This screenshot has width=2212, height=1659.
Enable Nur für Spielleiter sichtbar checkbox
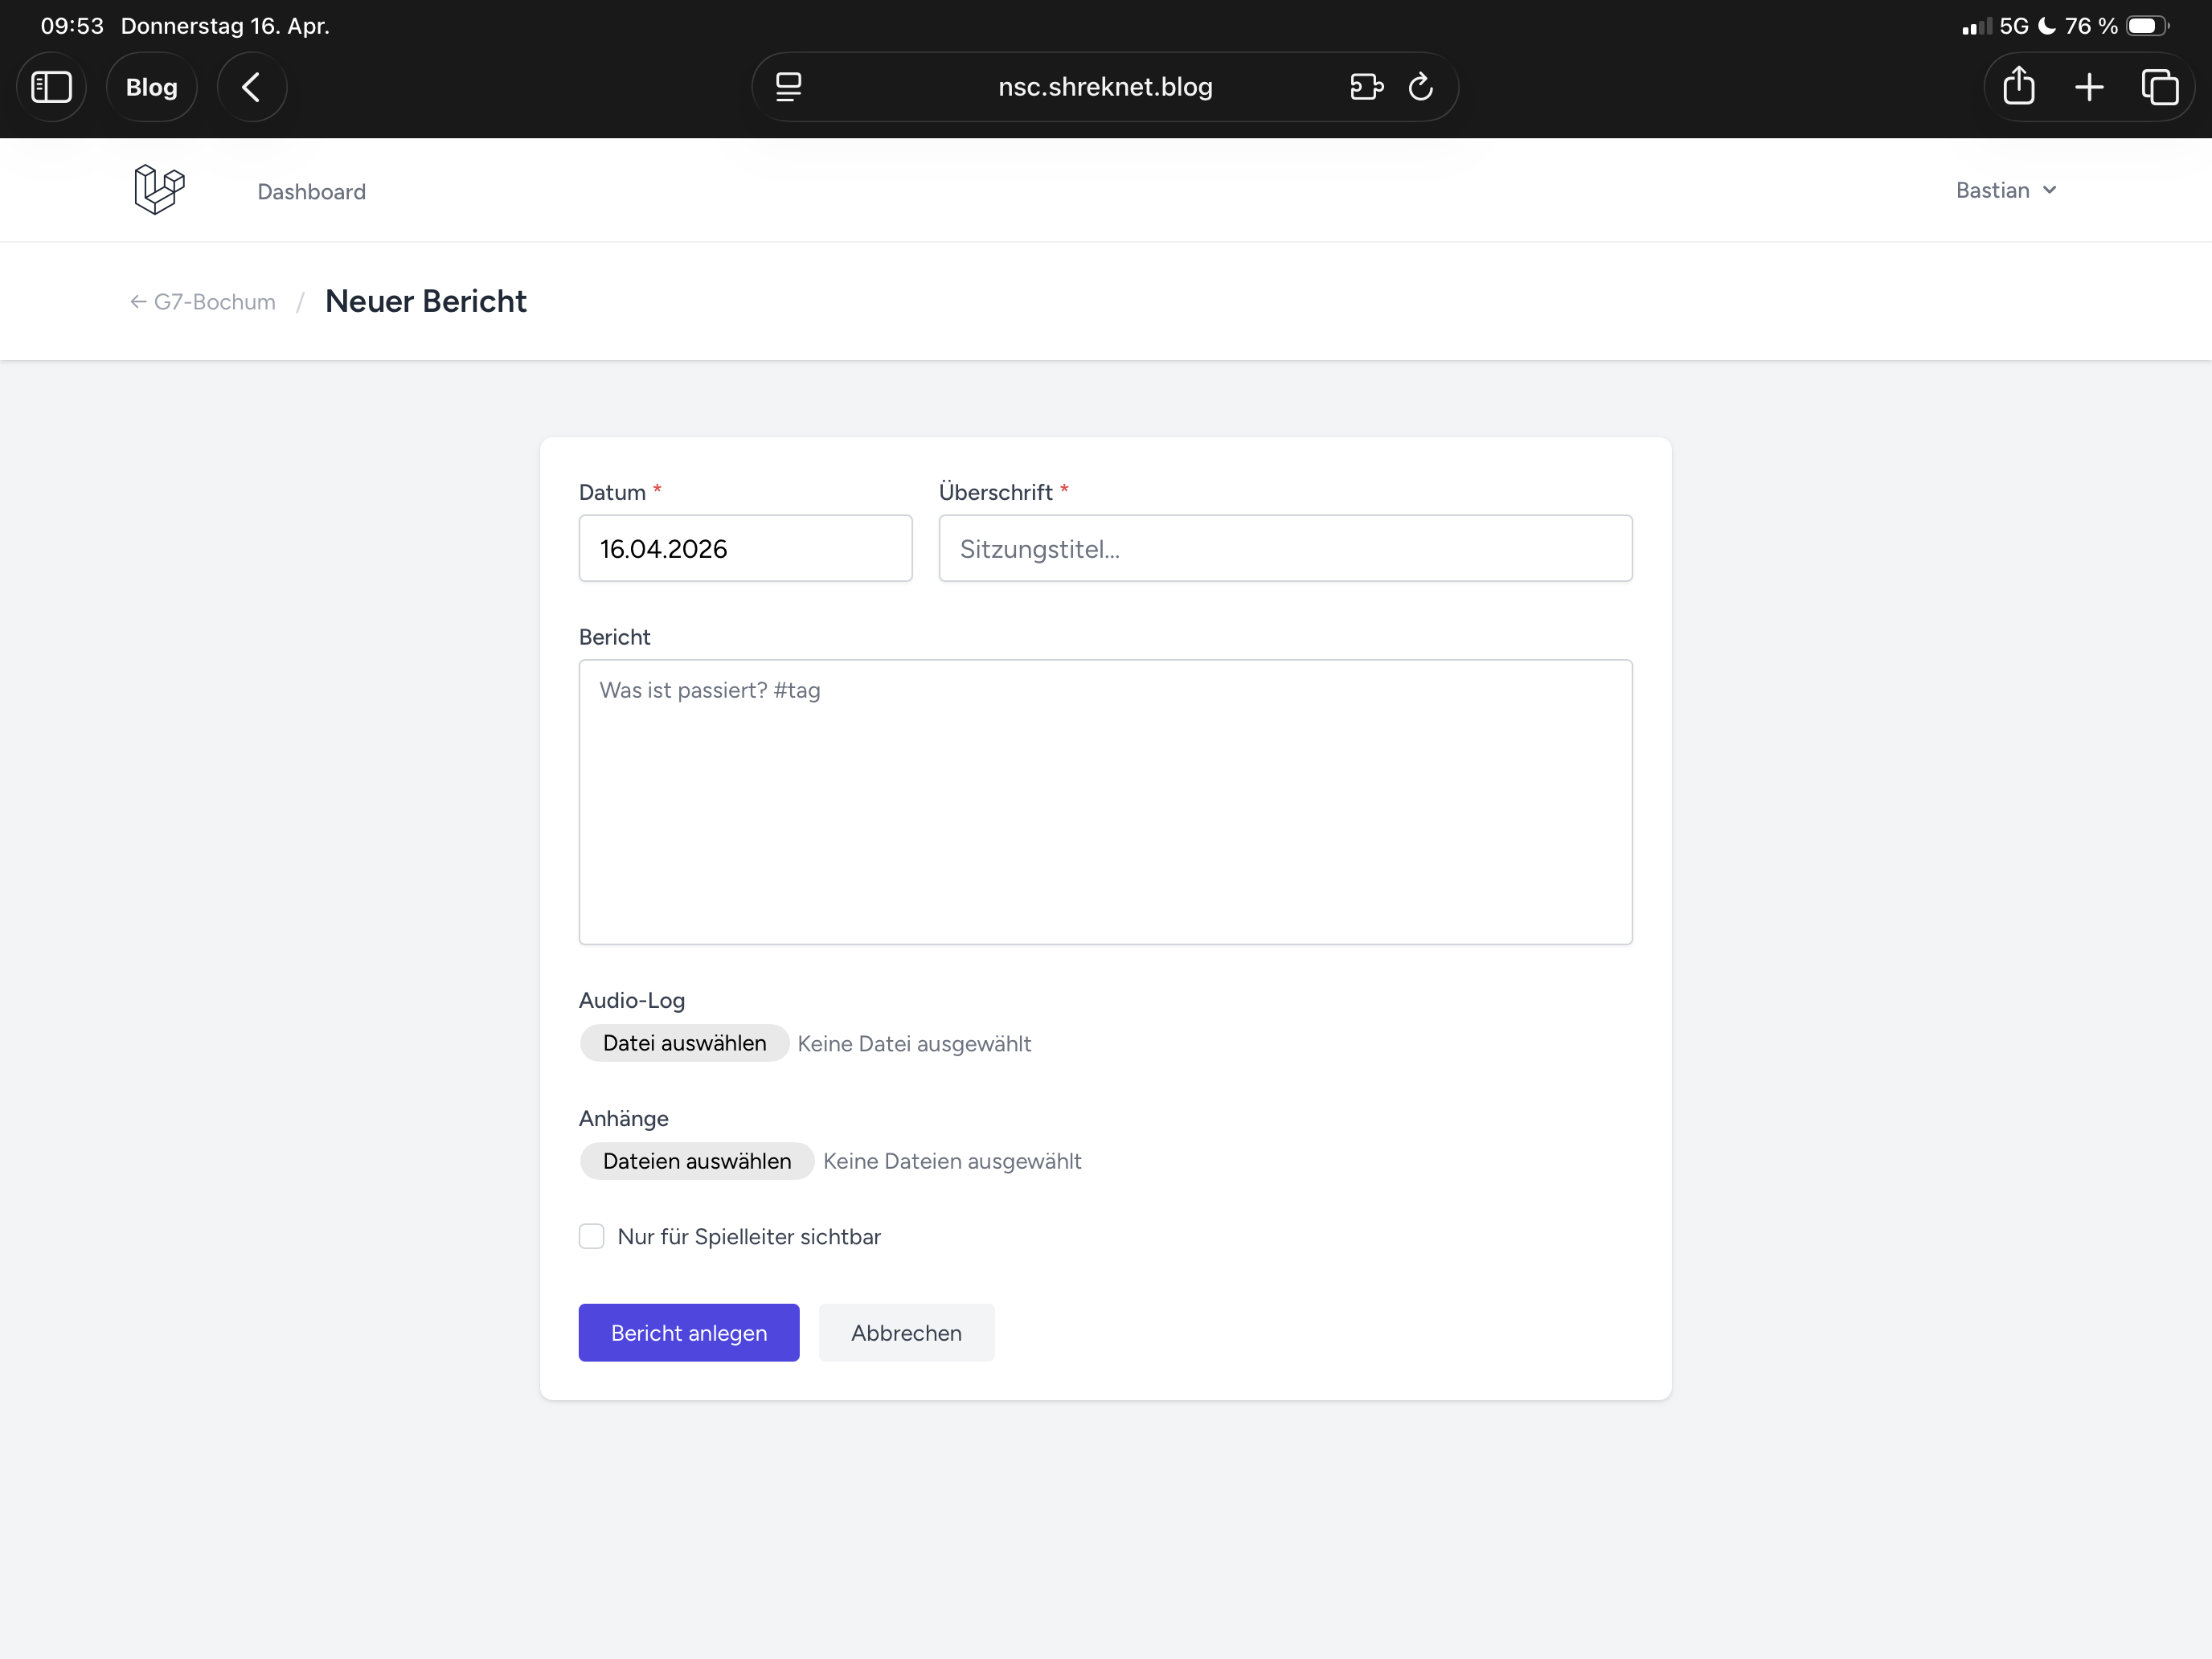pos(591,1236)
